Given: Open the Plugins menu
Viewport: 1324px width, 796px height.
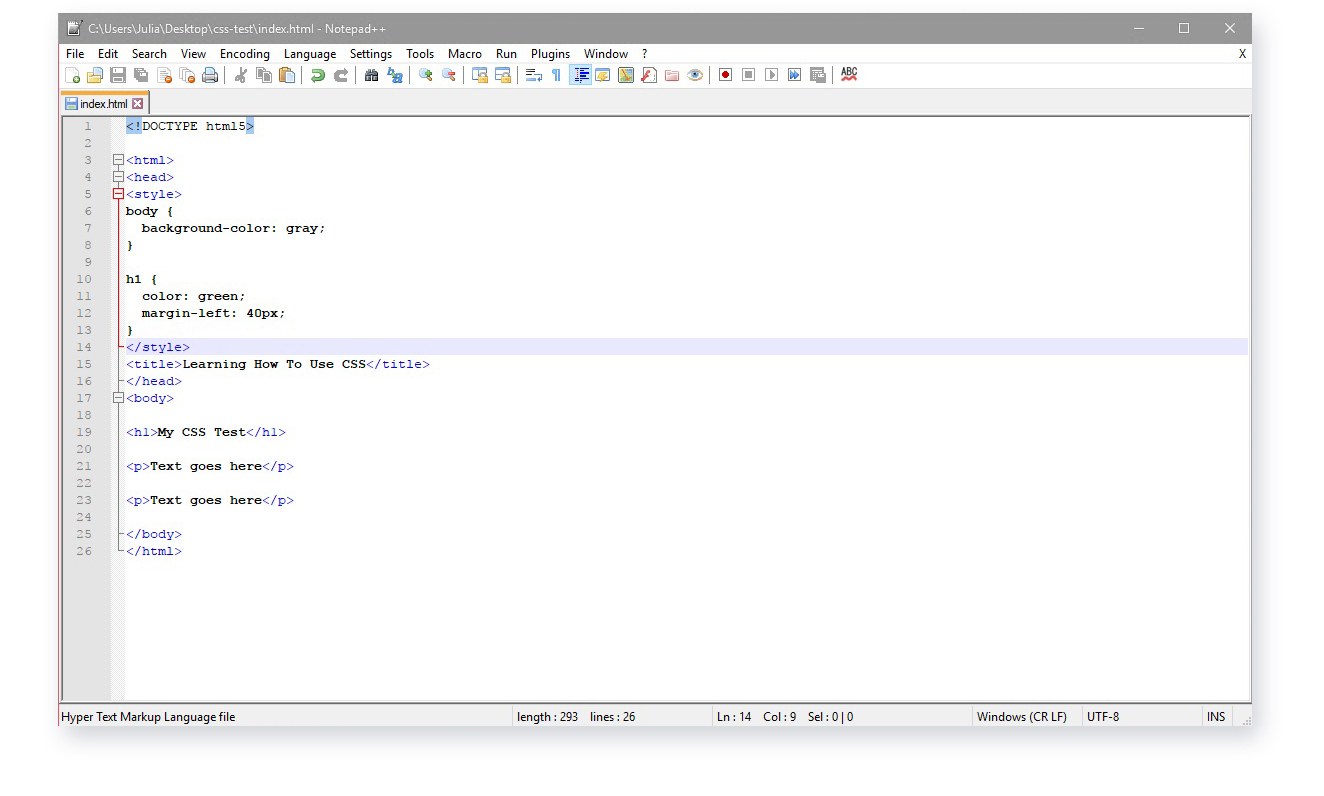Looking at the screenshot, I should pos(551,53).
